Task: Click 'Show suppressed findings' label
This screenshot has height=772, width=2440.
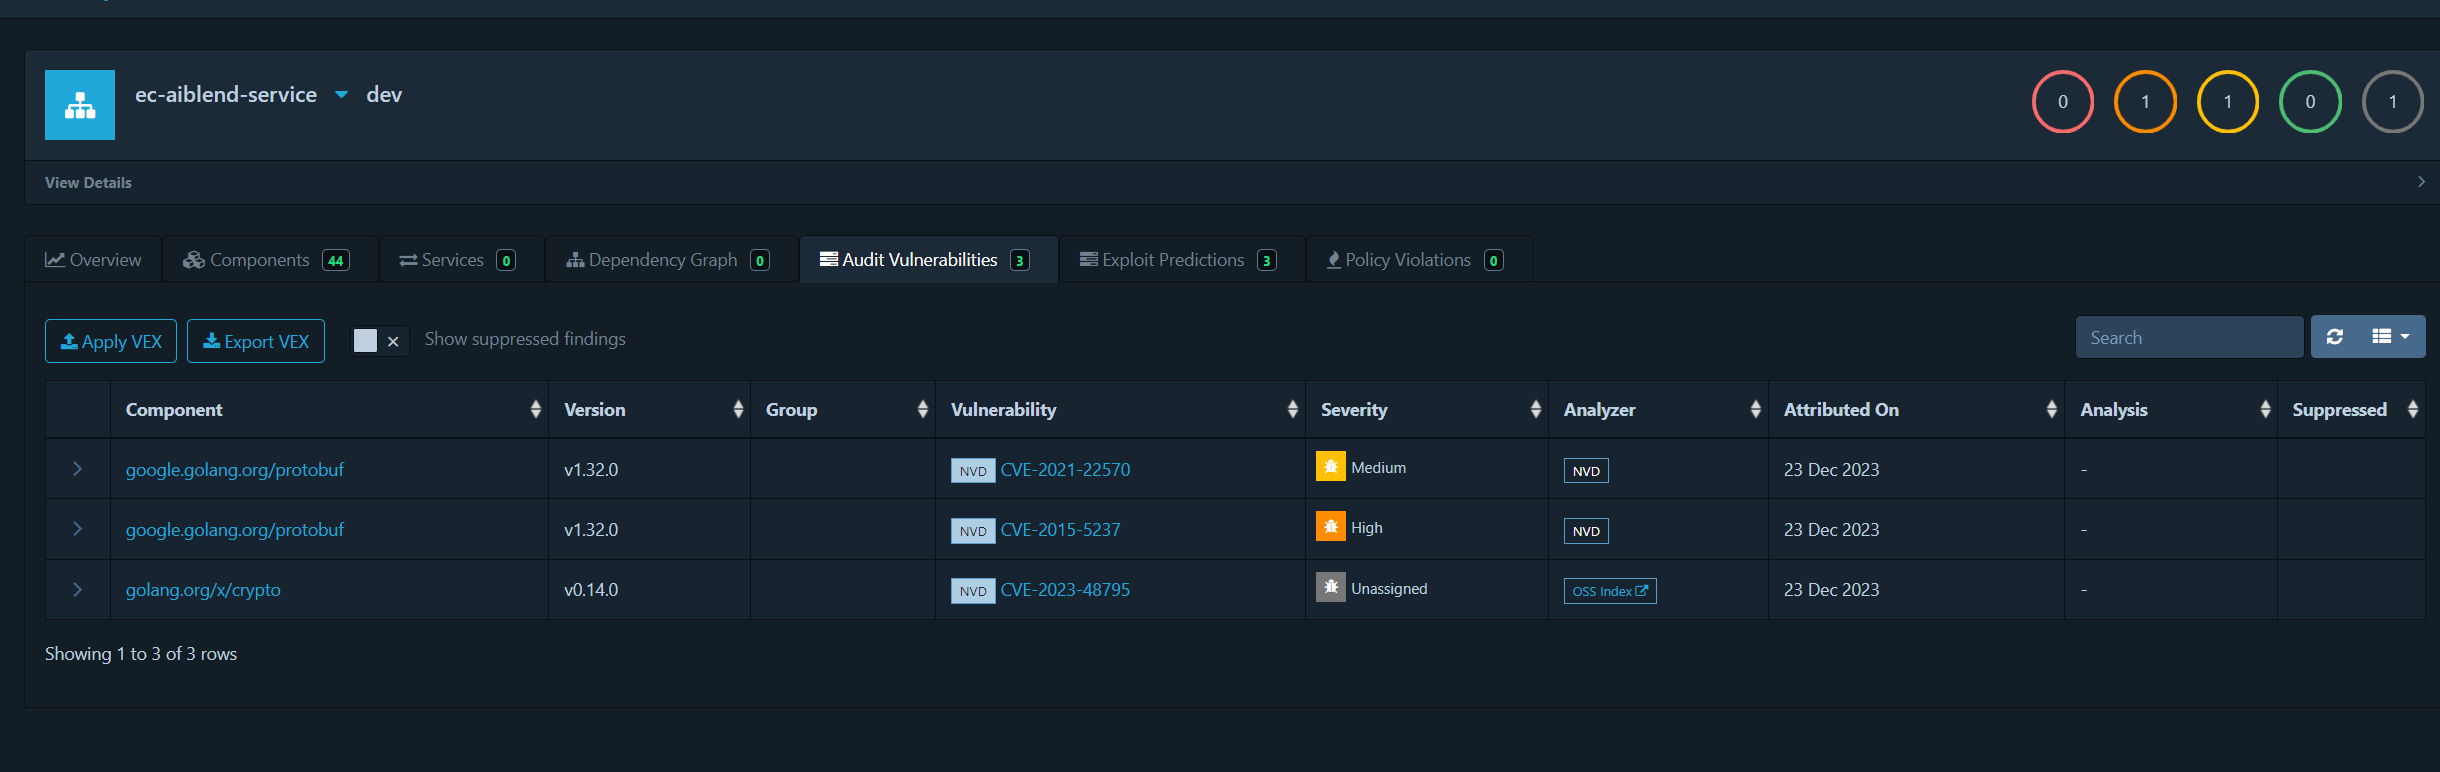Action: 525,339
